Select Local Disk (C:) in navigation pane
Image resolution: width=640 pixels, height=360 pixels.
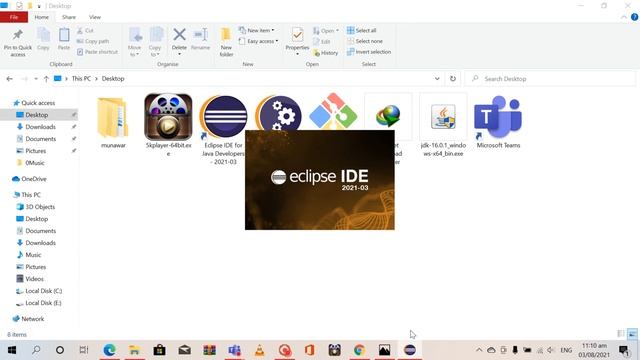click(43, 291)
